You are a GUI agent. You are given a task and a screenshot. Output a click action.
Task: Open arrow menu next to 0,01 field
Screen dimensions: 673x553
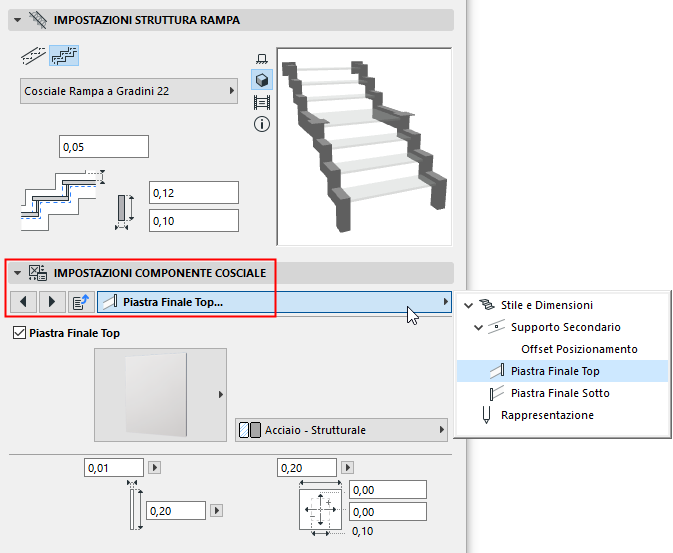(x=155, y=468)
